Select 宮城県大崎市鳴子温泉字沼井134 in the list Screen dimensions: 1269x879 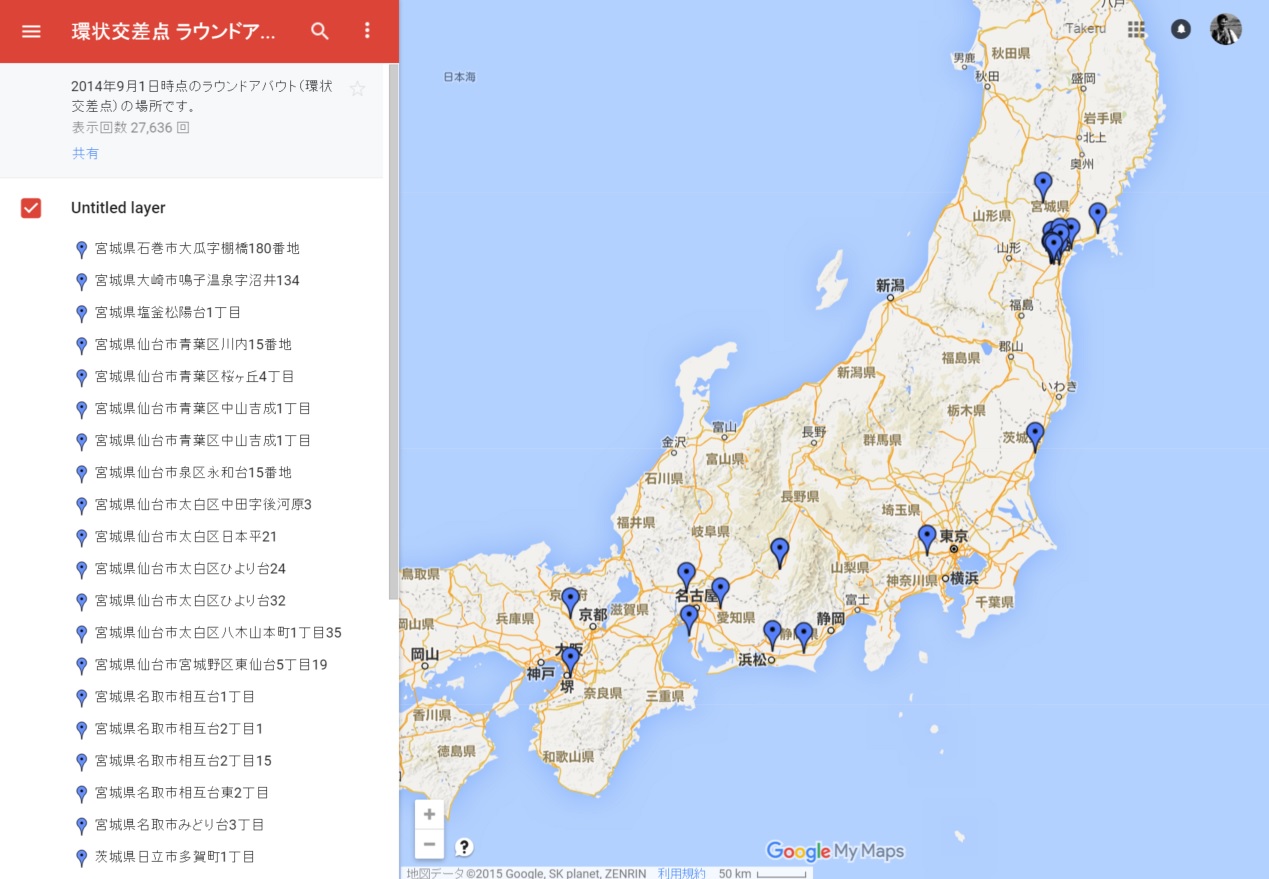[199, 280]
